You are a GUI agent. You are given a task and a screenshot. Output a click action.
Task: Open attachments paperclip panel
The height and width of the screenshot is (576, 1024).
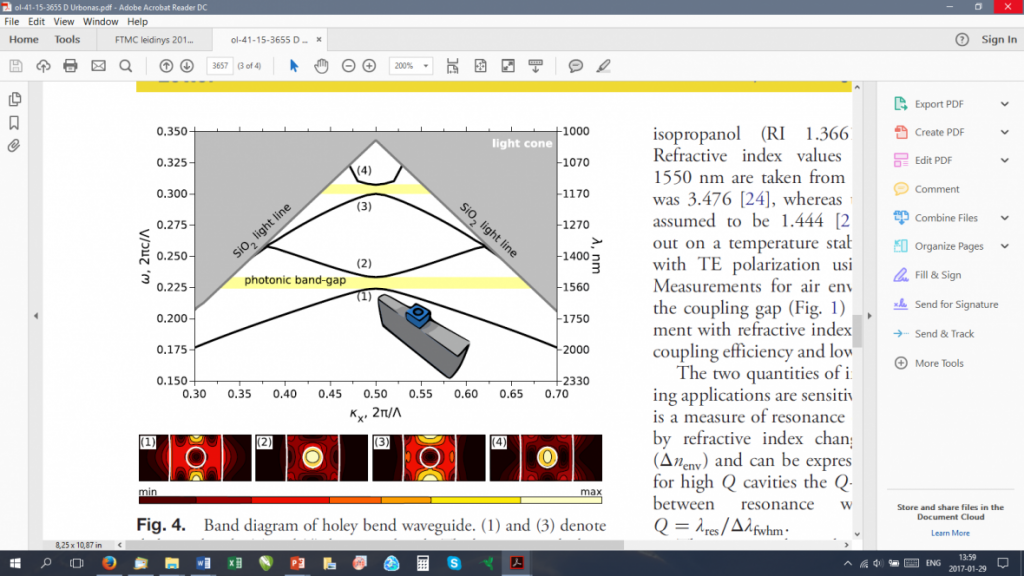[x=14, y=146]
